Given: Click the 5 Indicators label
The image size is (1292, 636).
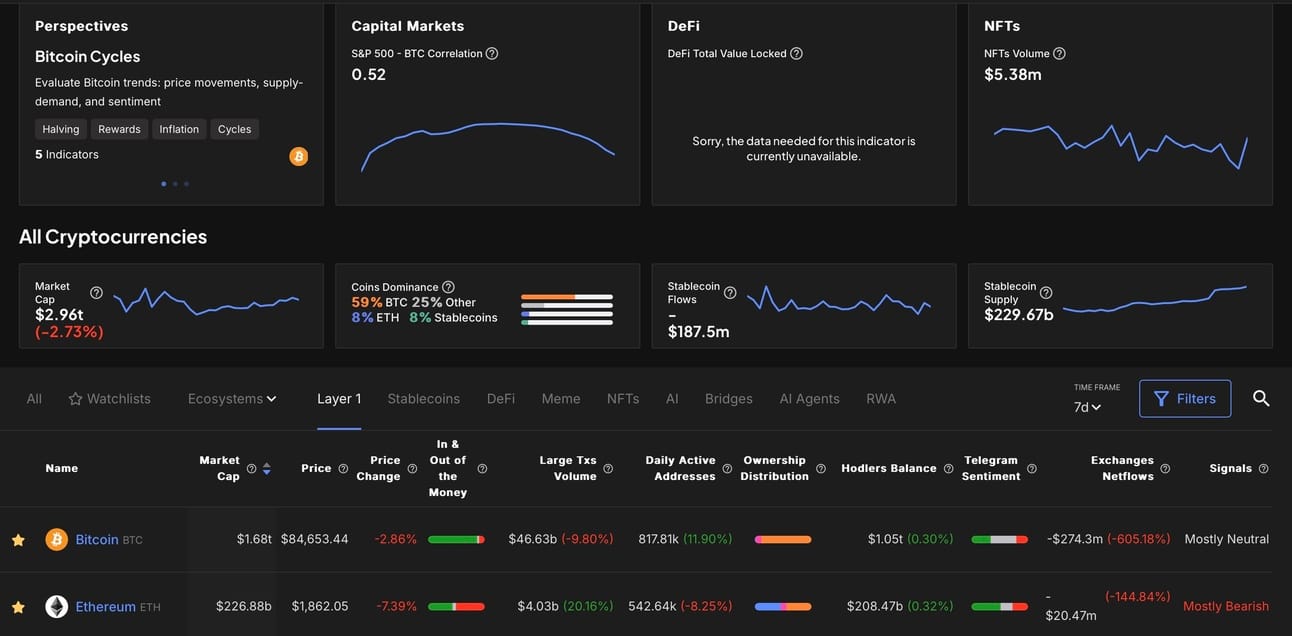Looking at the screenshot, I should 67,155.
